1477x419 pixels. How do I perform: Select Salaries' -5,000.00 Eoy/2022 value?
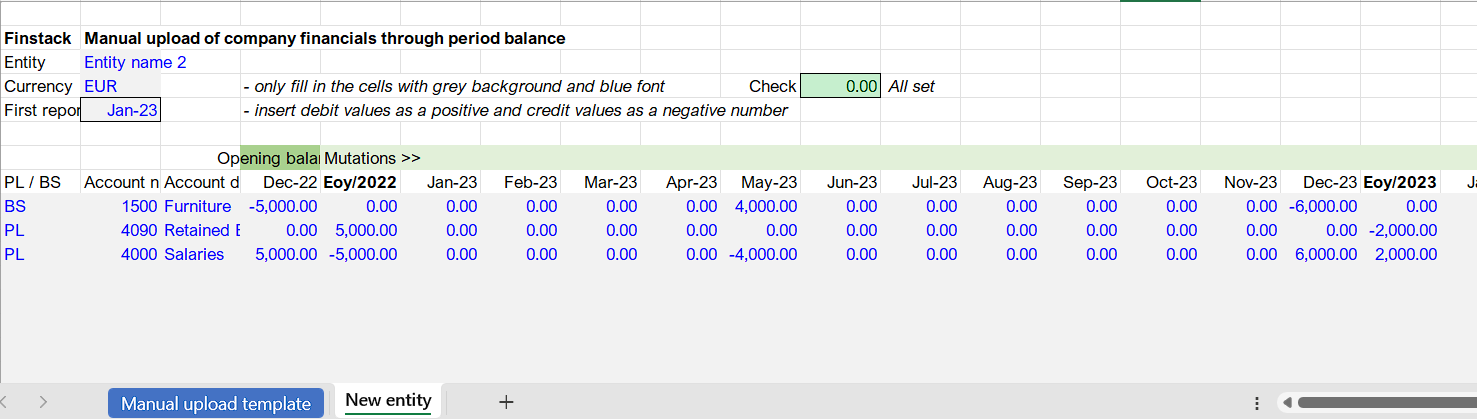[x=360, y=254]
